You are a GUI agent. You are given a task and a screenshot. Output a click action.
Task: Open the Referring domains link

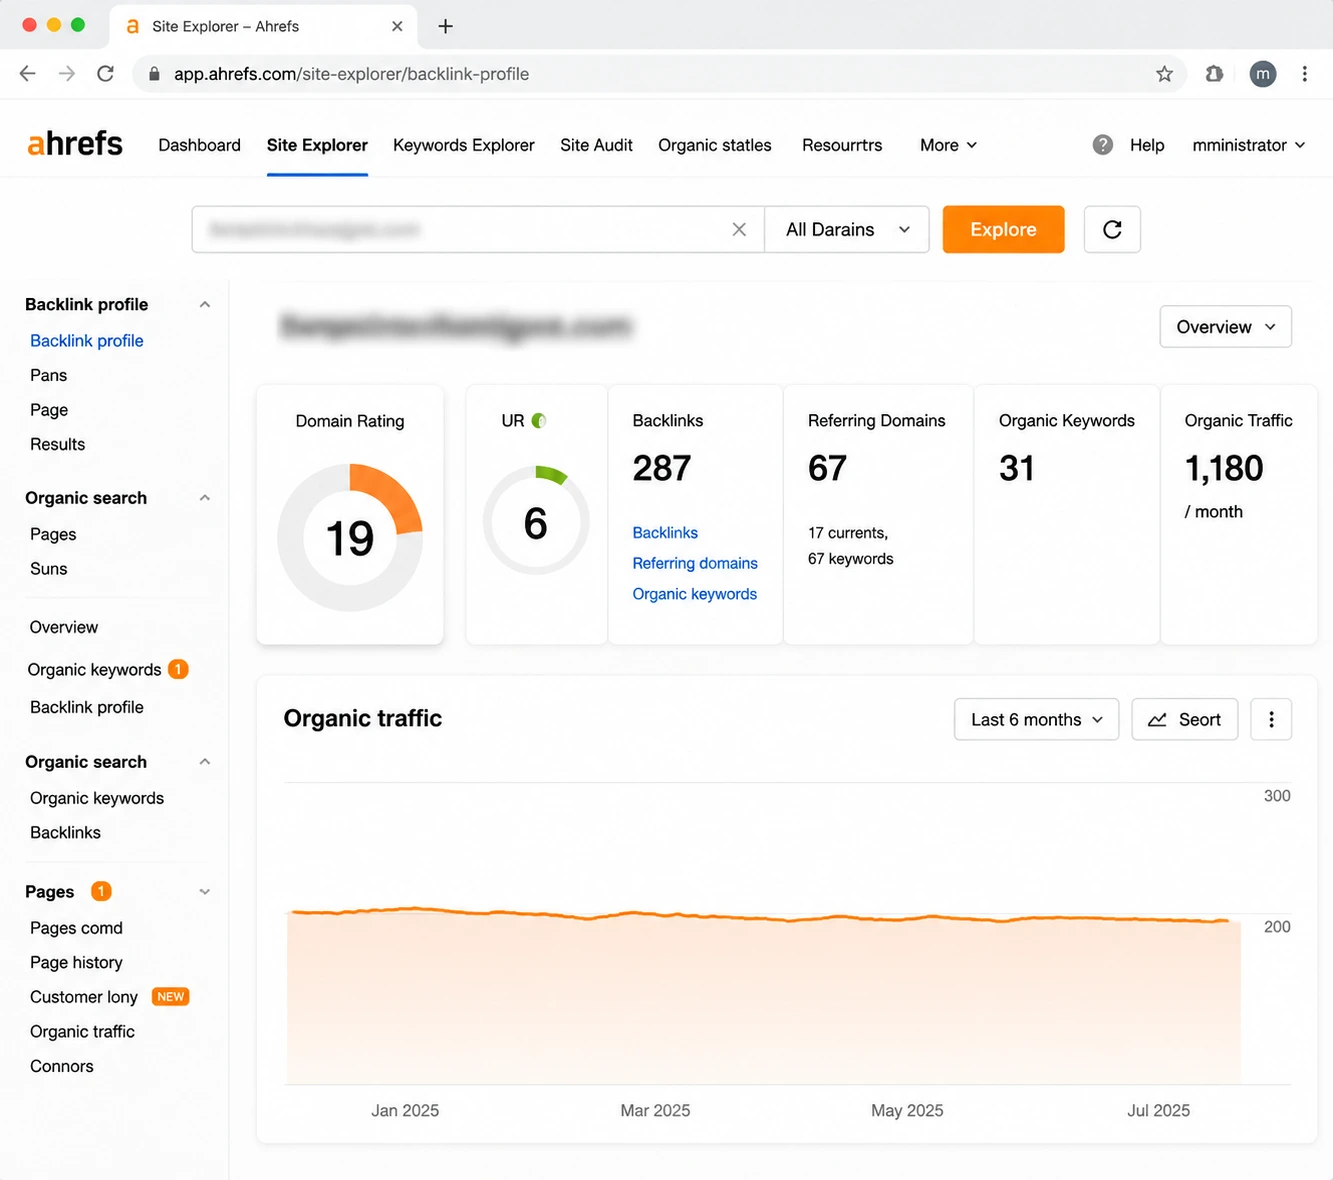point(695,563)
